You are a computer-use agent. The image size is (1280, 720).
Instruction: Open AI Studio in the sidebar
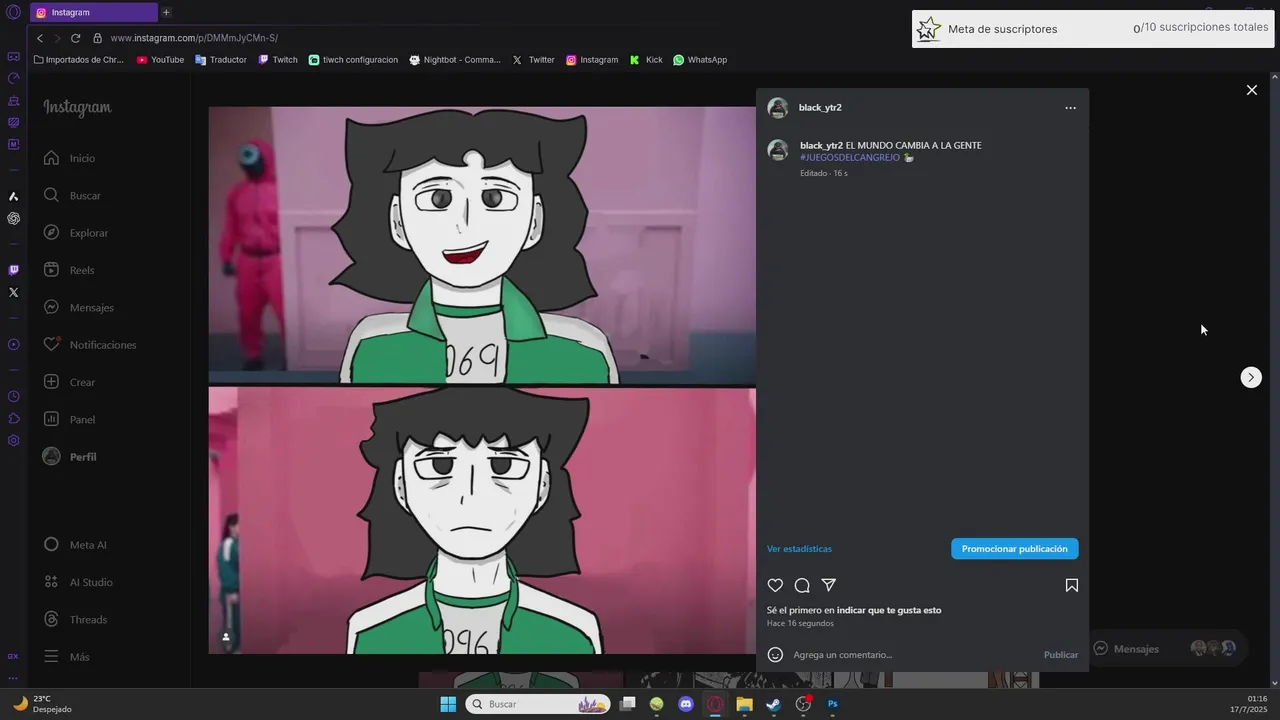78,582
